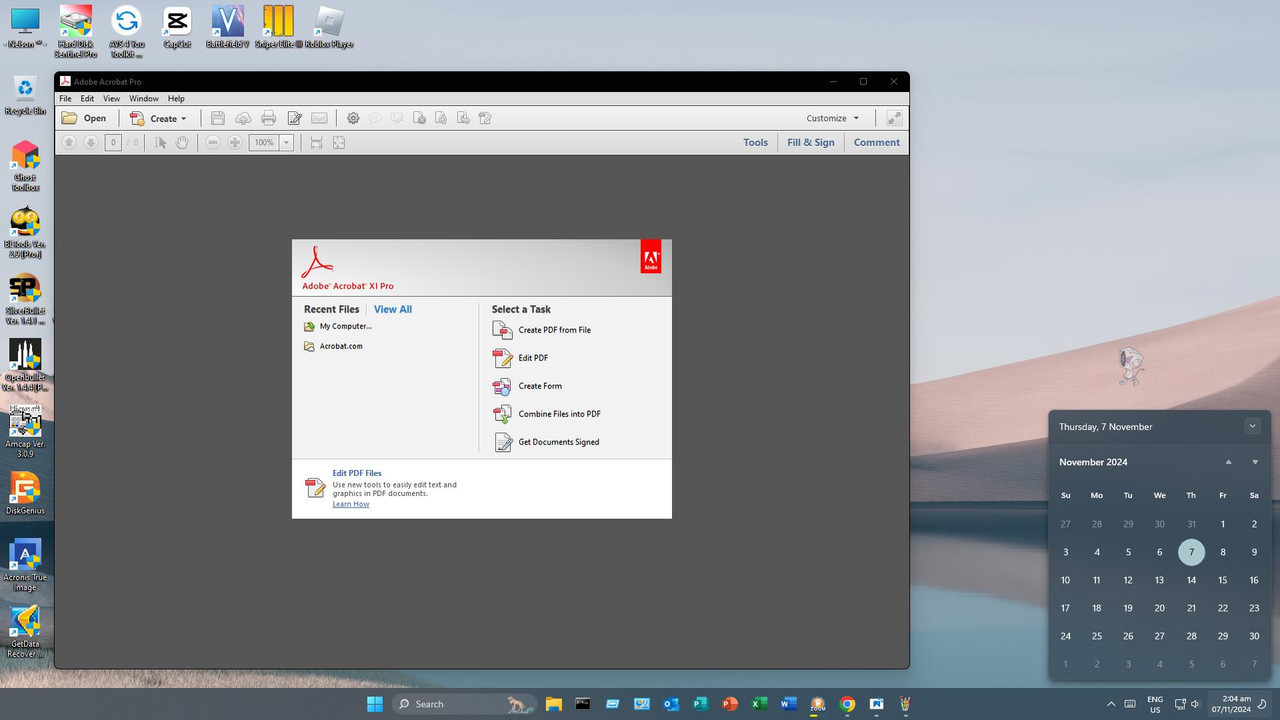The height and width of the screenshot is (720, 1280).
Task: Open the View menu
Action: 111,99
